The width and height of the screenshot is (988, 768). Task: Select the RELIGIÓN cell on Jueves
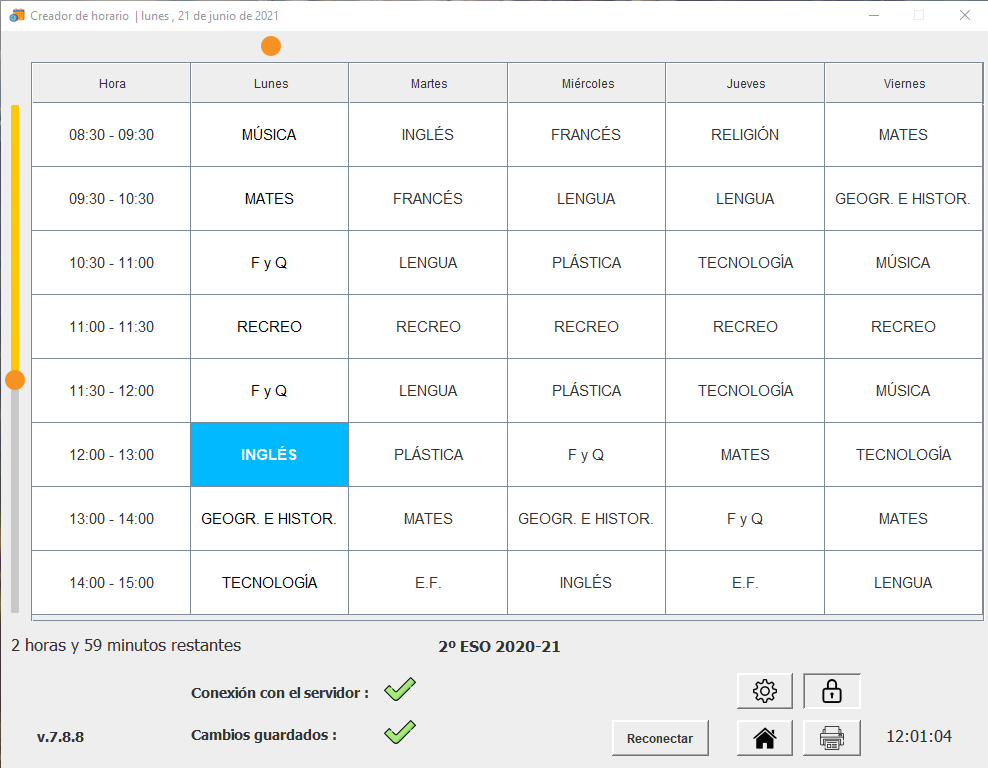(x=745, y=135)
